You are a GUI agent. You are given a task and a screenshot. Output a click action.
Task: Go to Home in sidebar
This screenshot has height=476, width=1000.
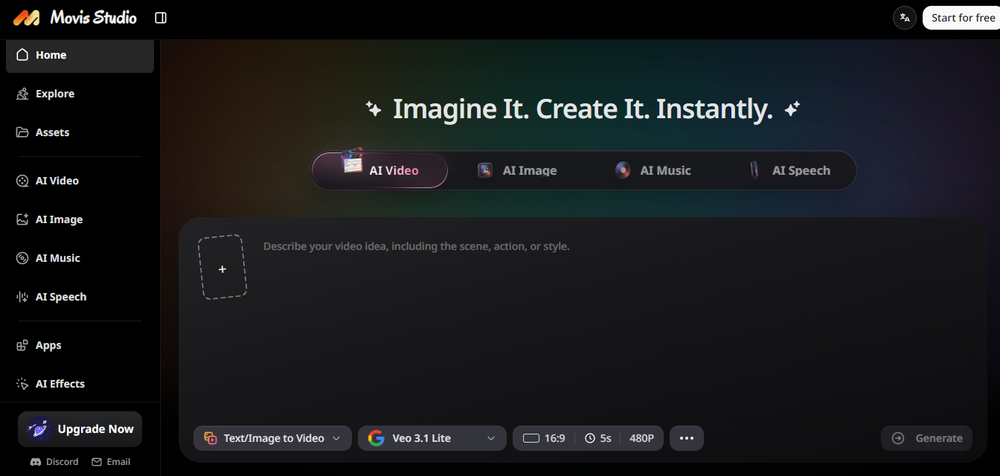[80, 56]
